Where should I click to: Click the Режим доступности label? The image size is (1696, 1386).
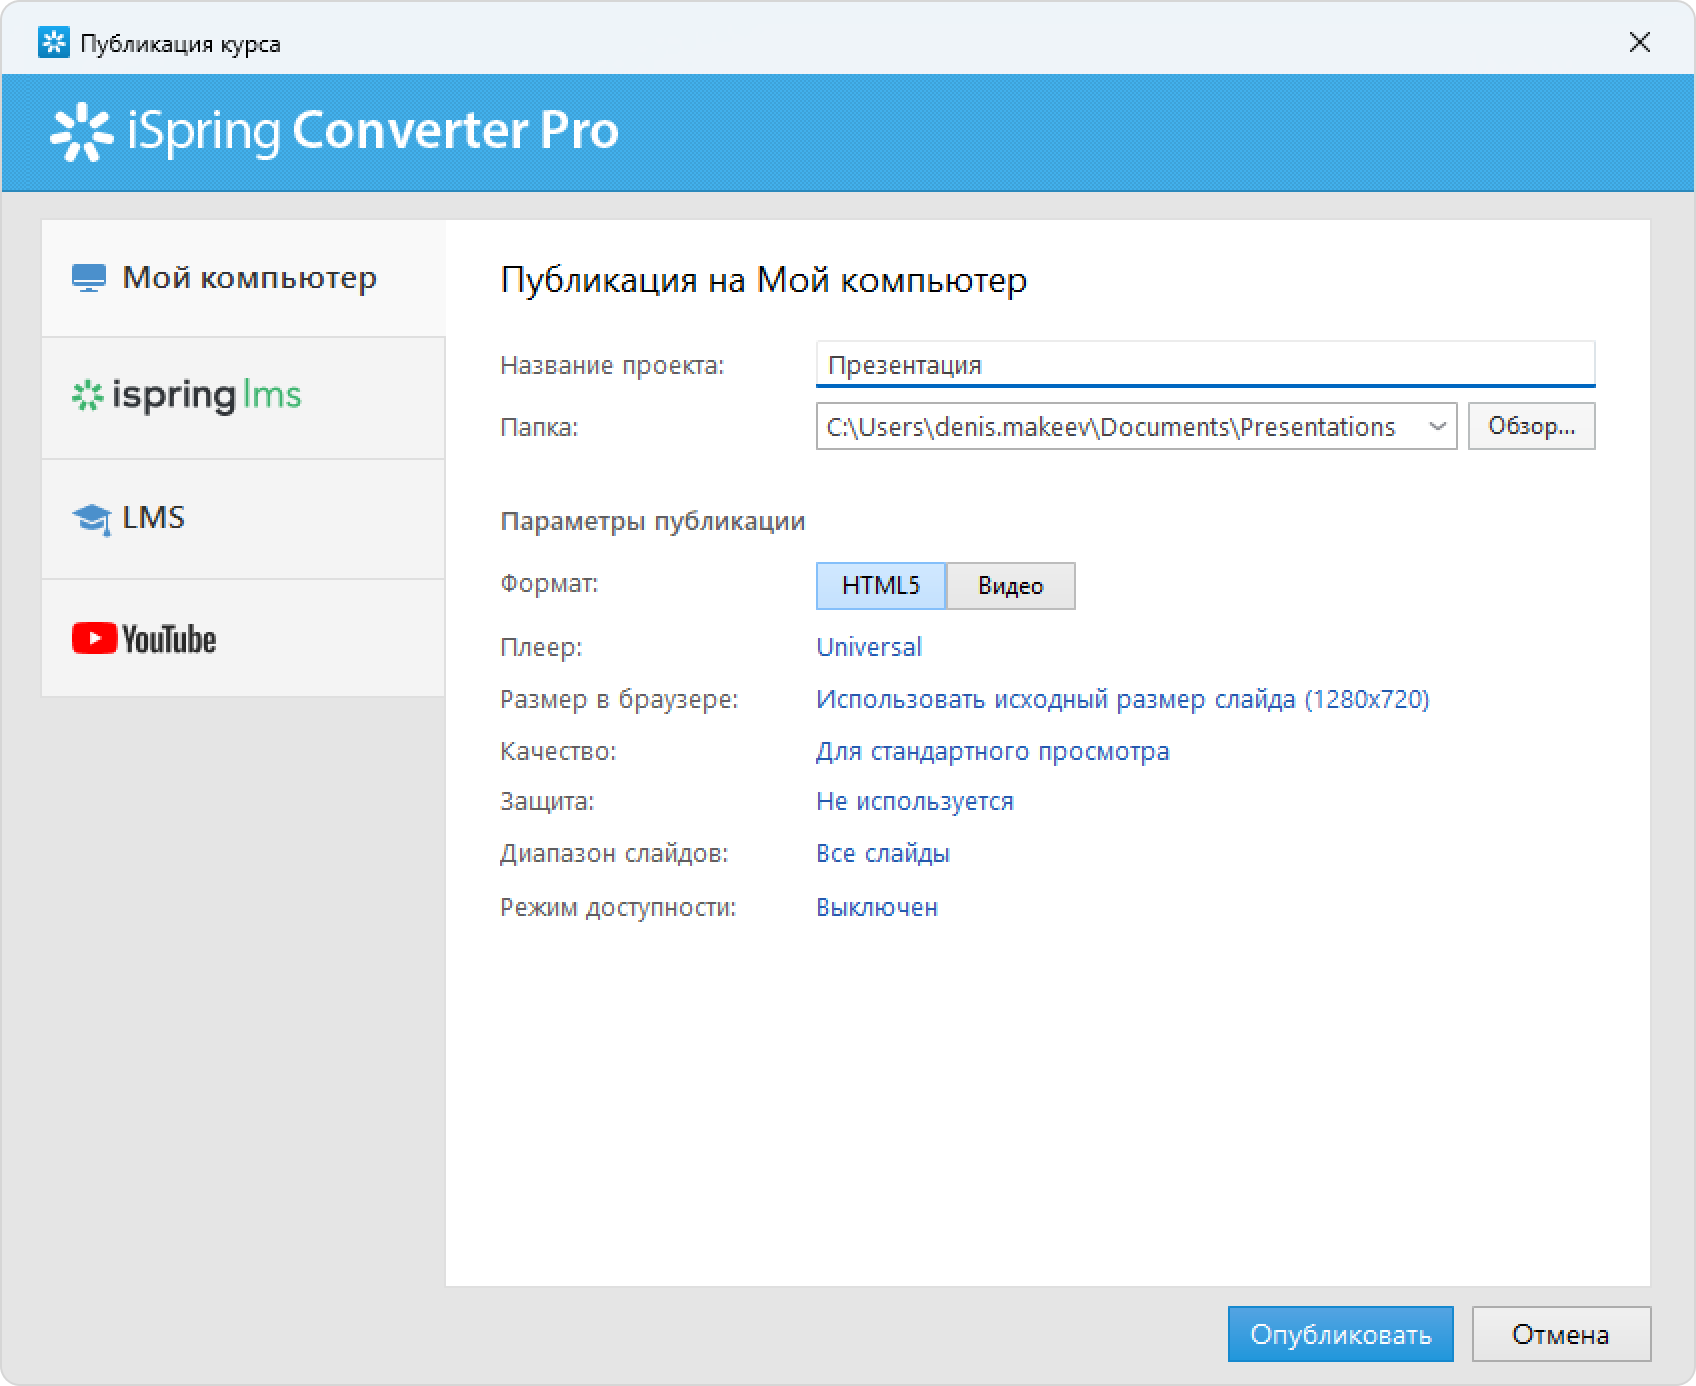click(618, 908)
